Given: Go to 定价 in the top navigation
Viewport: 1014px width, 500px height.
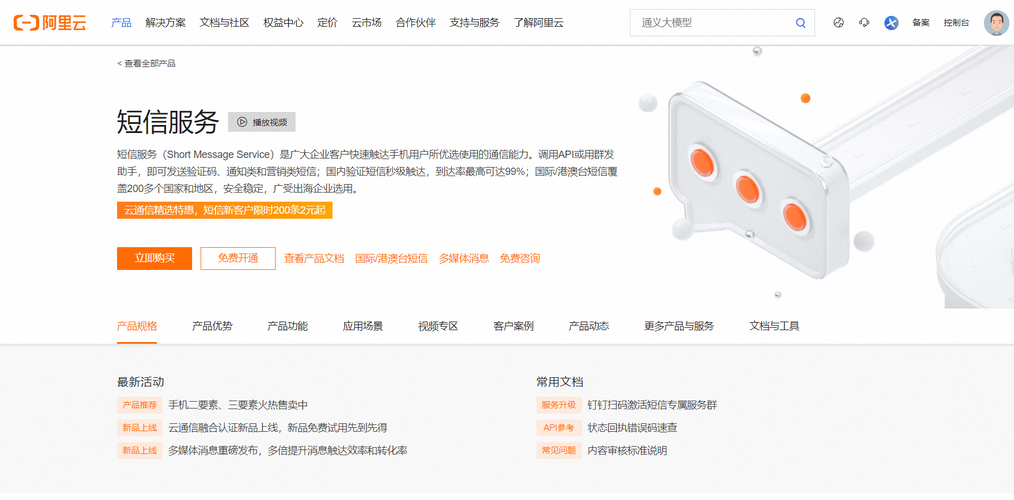Looking at the screenshot, I should [x=327, y=23].
